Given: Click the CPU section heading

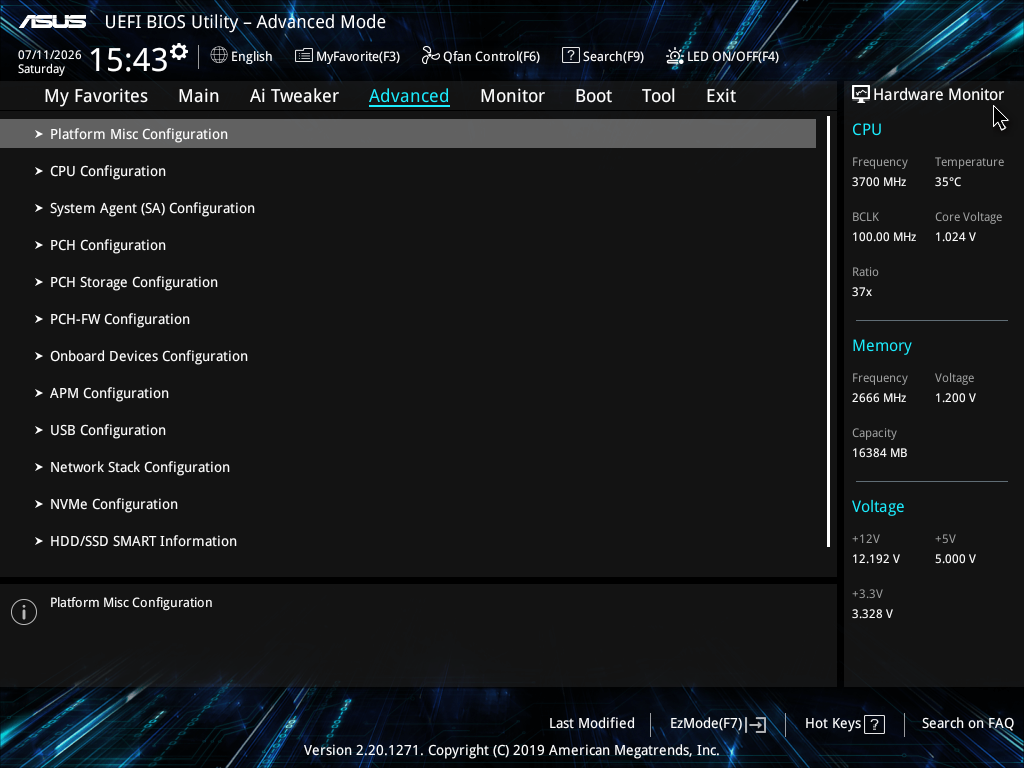Looking at the screenshot, I should [x=867, y=129].
